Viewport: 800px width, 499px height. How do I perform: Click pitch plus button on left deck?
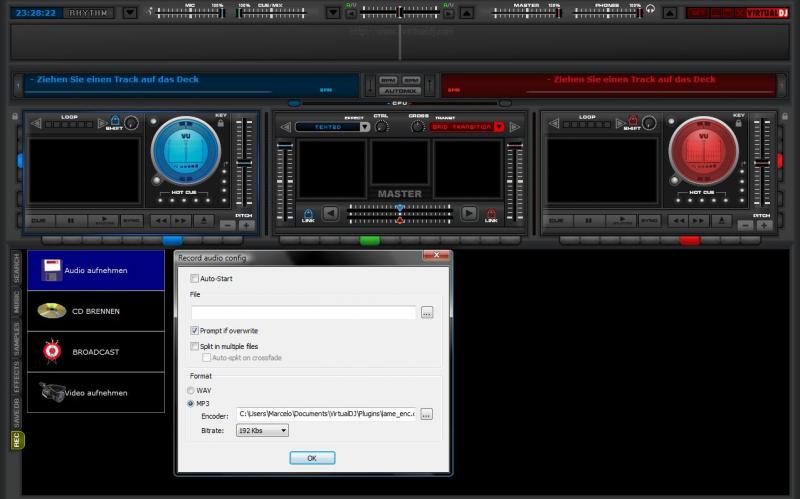pos(247,225)
